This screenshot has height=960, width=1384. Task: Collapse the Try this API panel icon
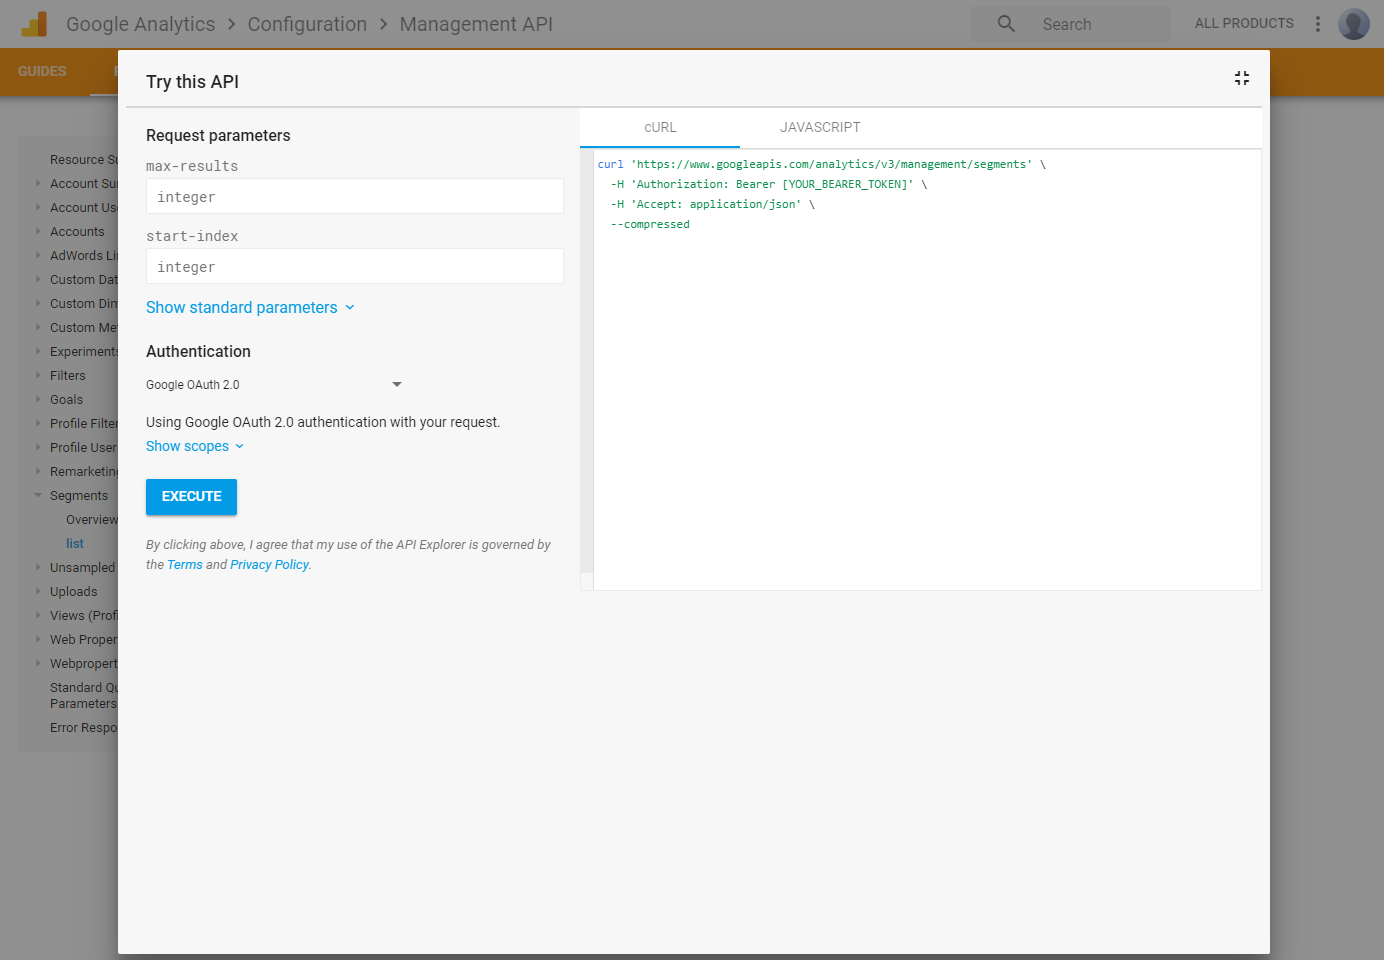coord(1242,78)
